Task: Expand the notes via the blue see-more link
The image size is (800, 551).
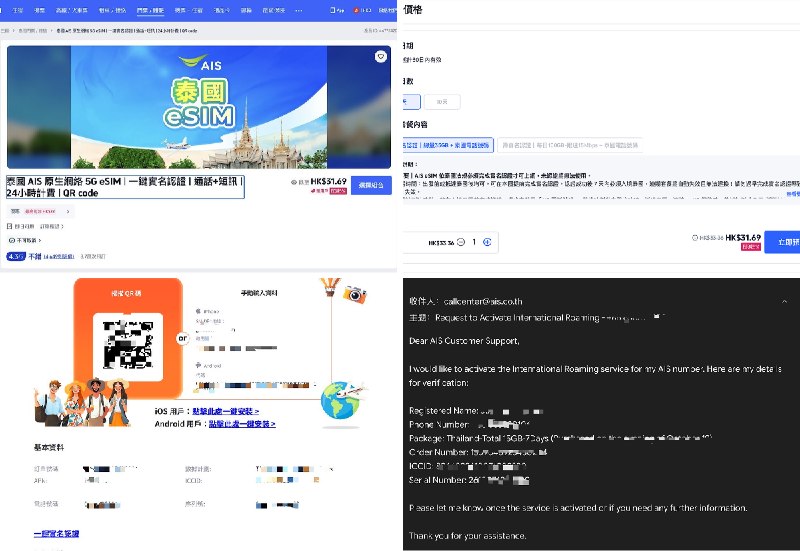Action: [x=794, y=194]
